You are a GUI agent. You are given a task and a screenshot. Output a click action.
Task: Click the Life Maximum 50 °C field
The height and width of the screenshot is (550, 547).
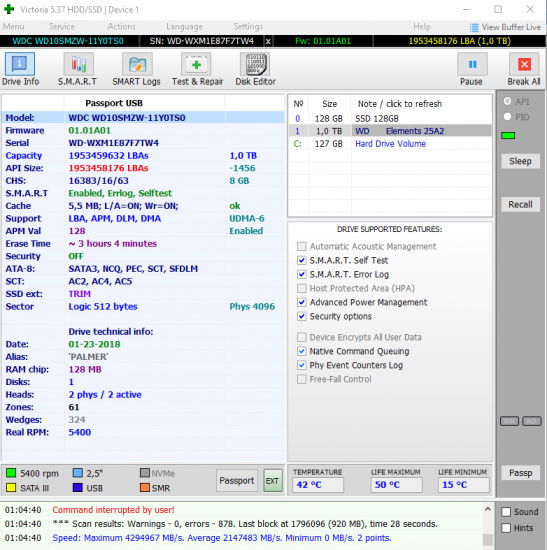click(396, 485)
